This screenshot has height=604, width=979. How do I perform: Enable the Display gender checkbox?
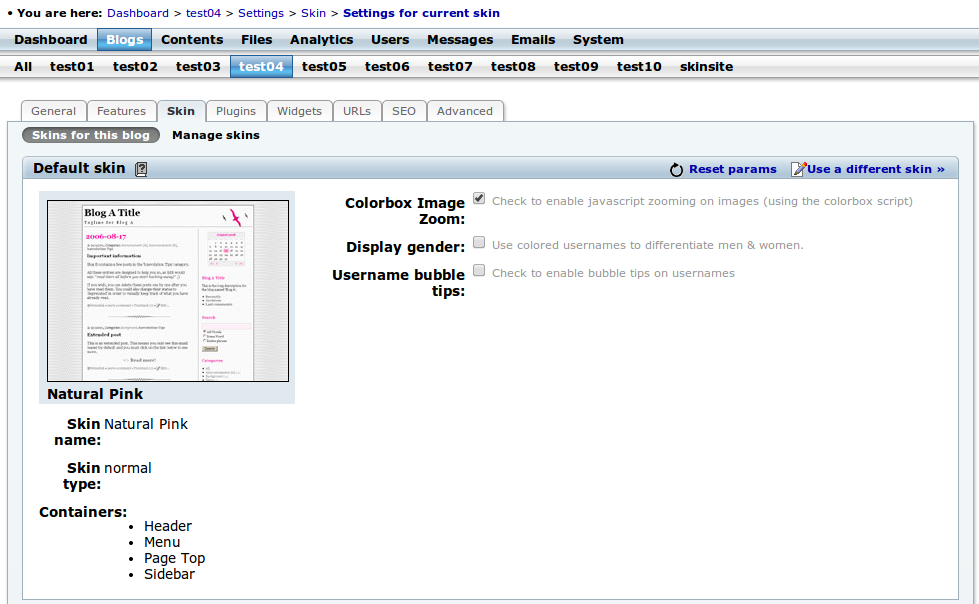pyautogui.click(x=479, y=242)
